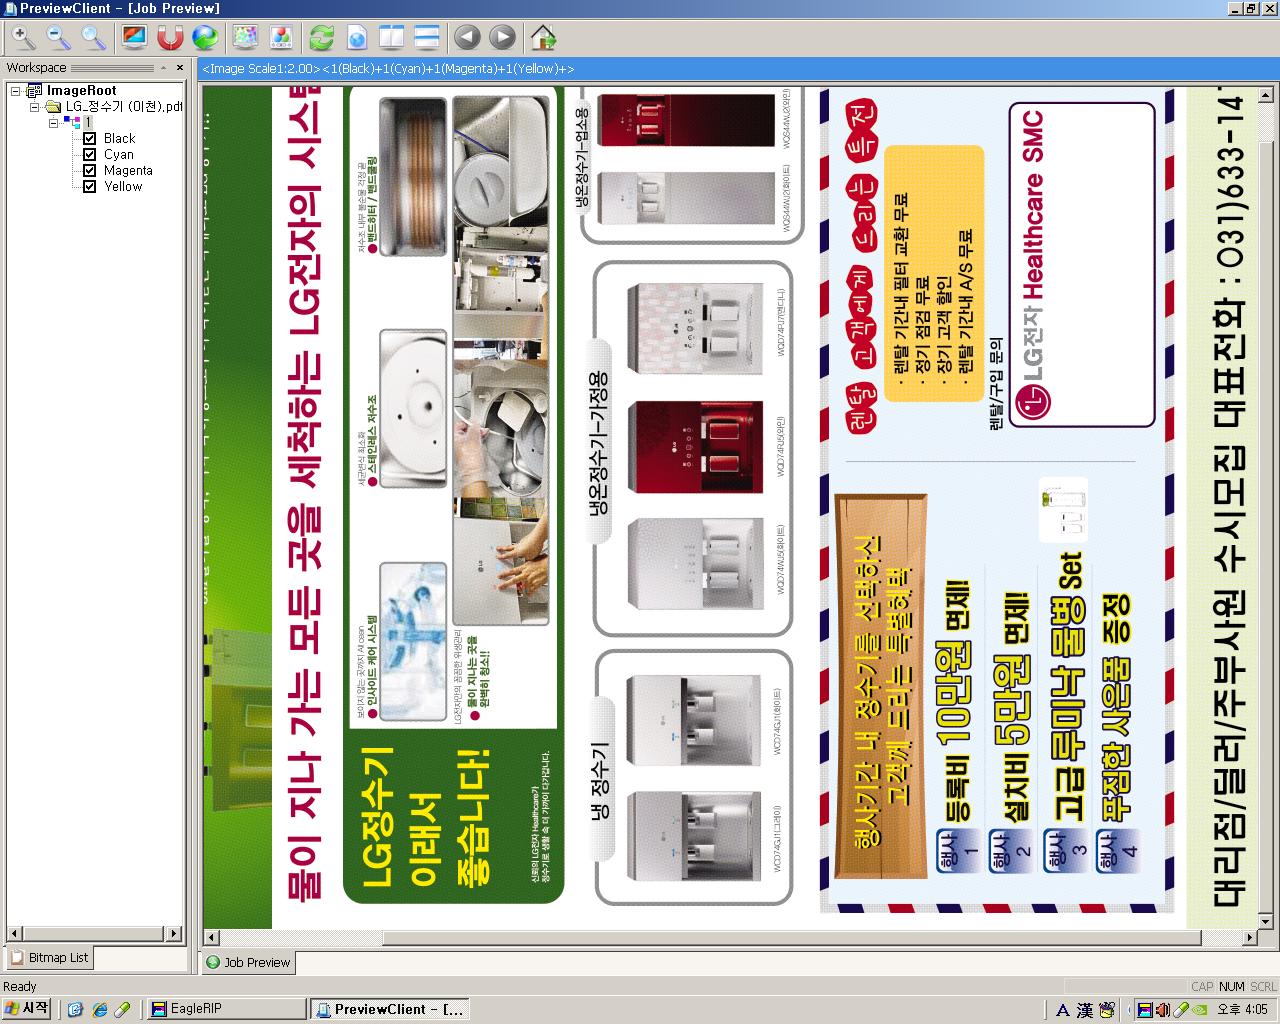Go to the previous page arrow

[x=467, y=38]
